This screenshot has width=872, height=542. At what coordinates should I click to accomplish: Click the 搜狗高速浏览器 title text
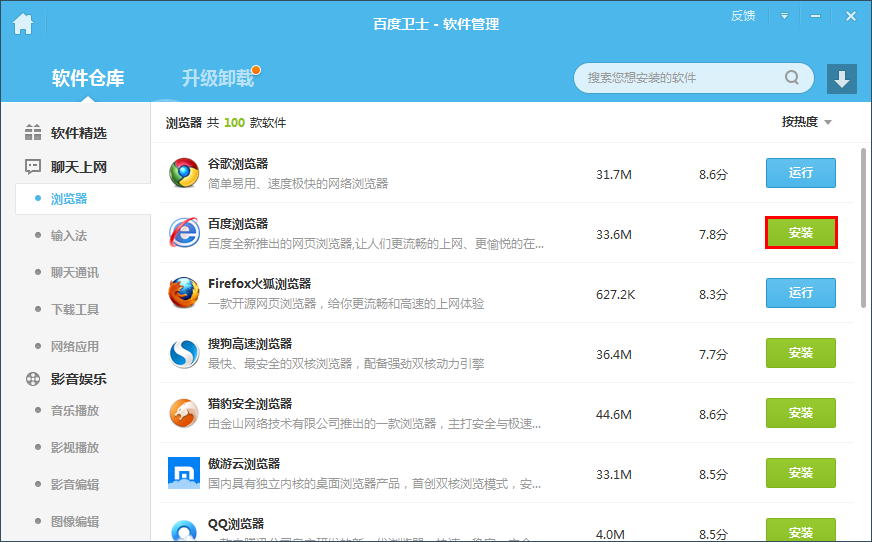[250, 344]
